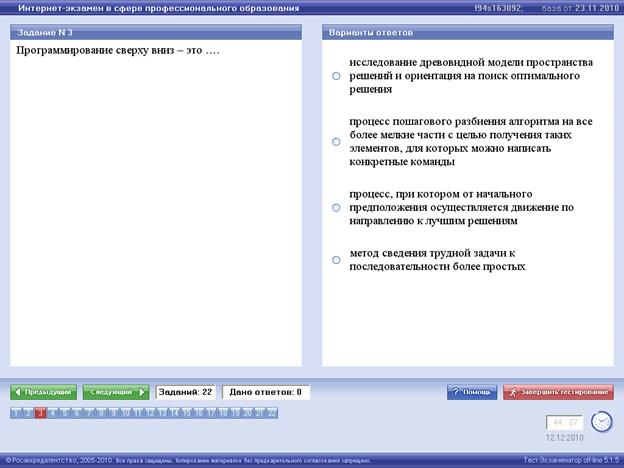The width and height of the screenshot is (624, 468).
Task: Finish the test with Завершить тестирование
Action: point(558,392)
